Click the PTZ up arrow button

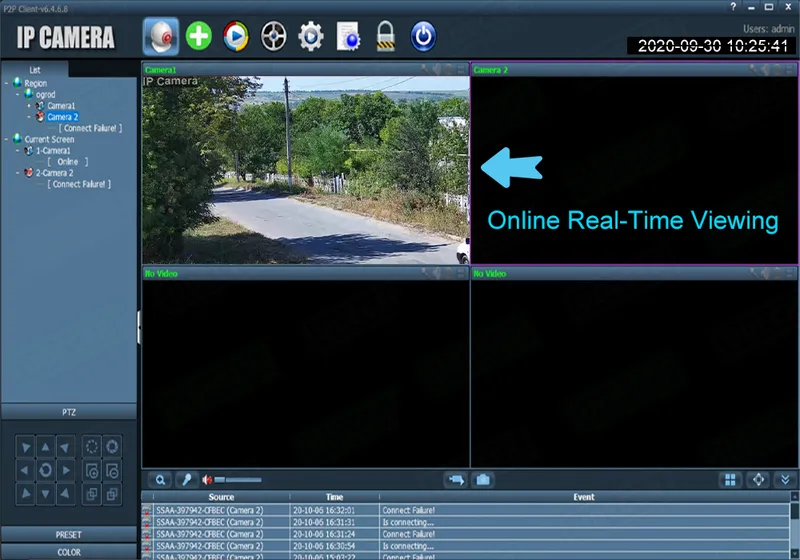coord(45,447)
